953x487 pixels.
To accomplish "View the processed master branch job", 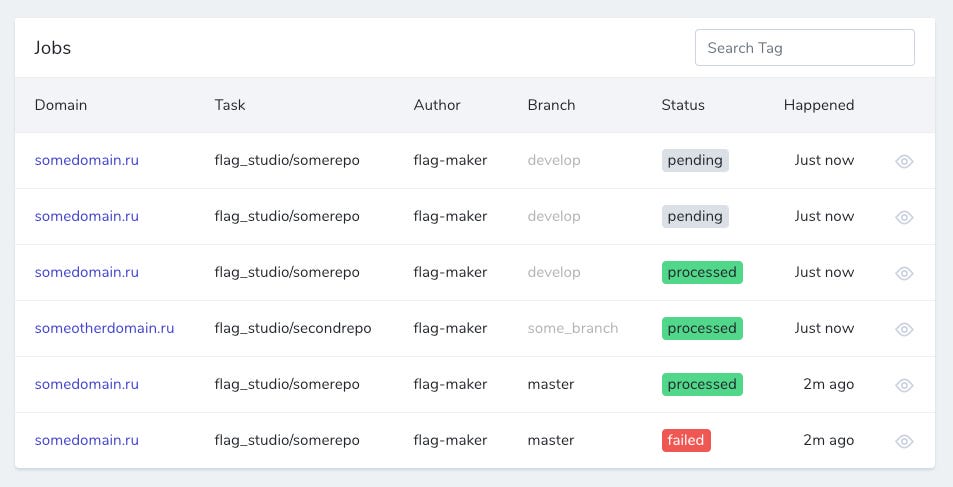I will pyautogui.click(x=904, y=385).
